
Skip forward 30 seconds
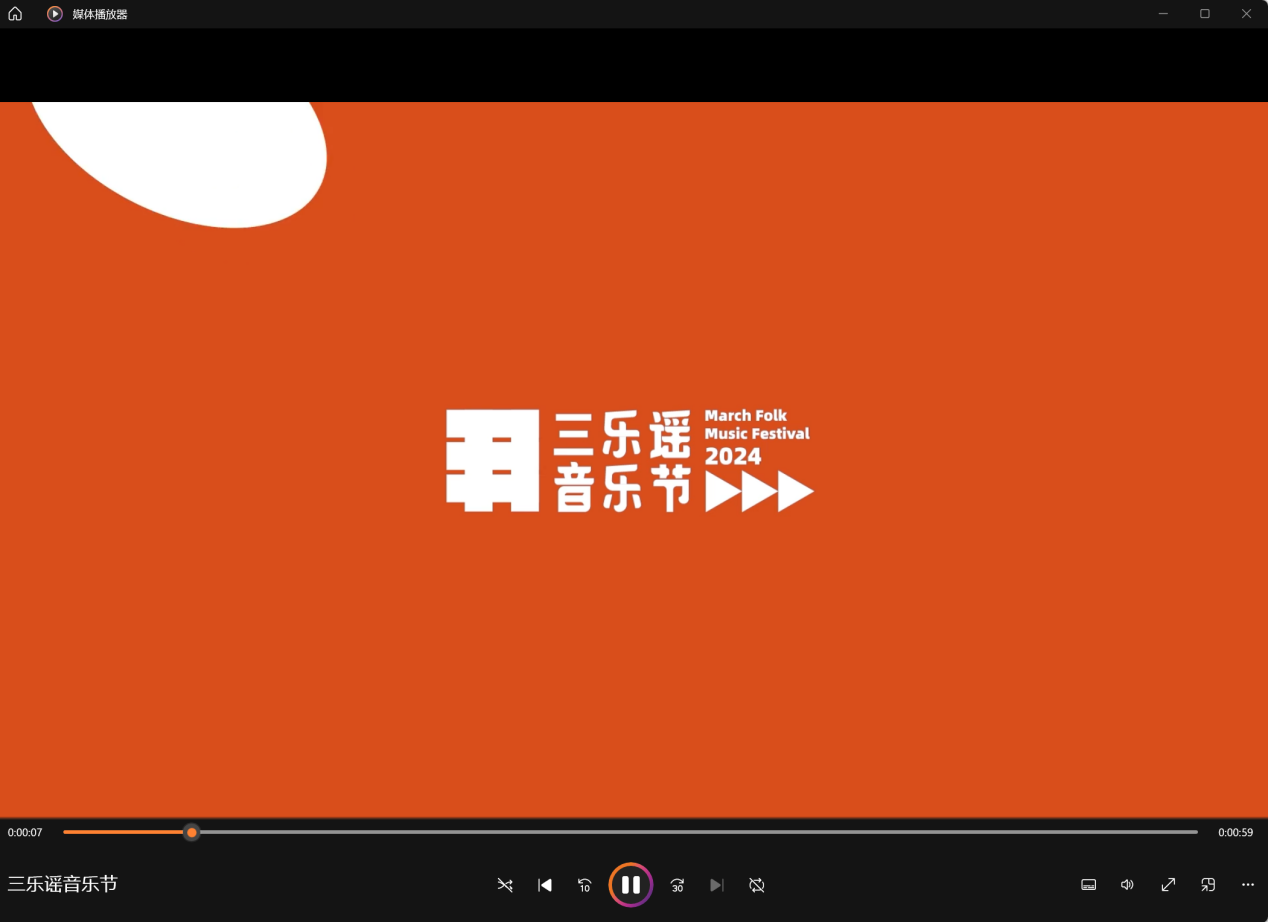(677, 885)
